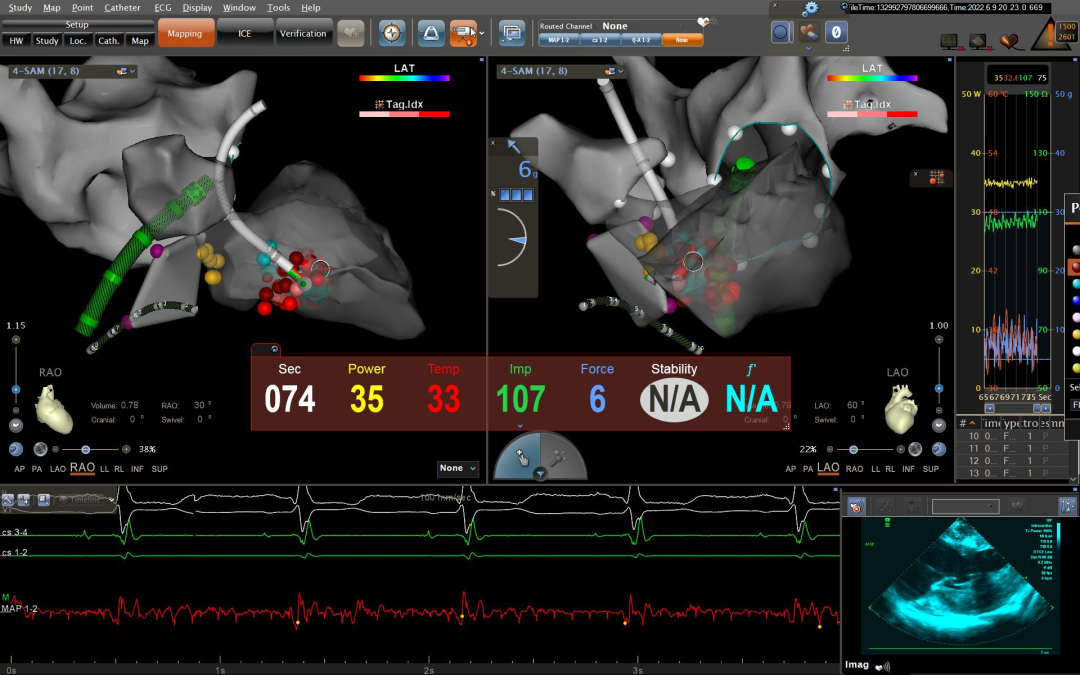Open the None dropdown in left view

457,468
